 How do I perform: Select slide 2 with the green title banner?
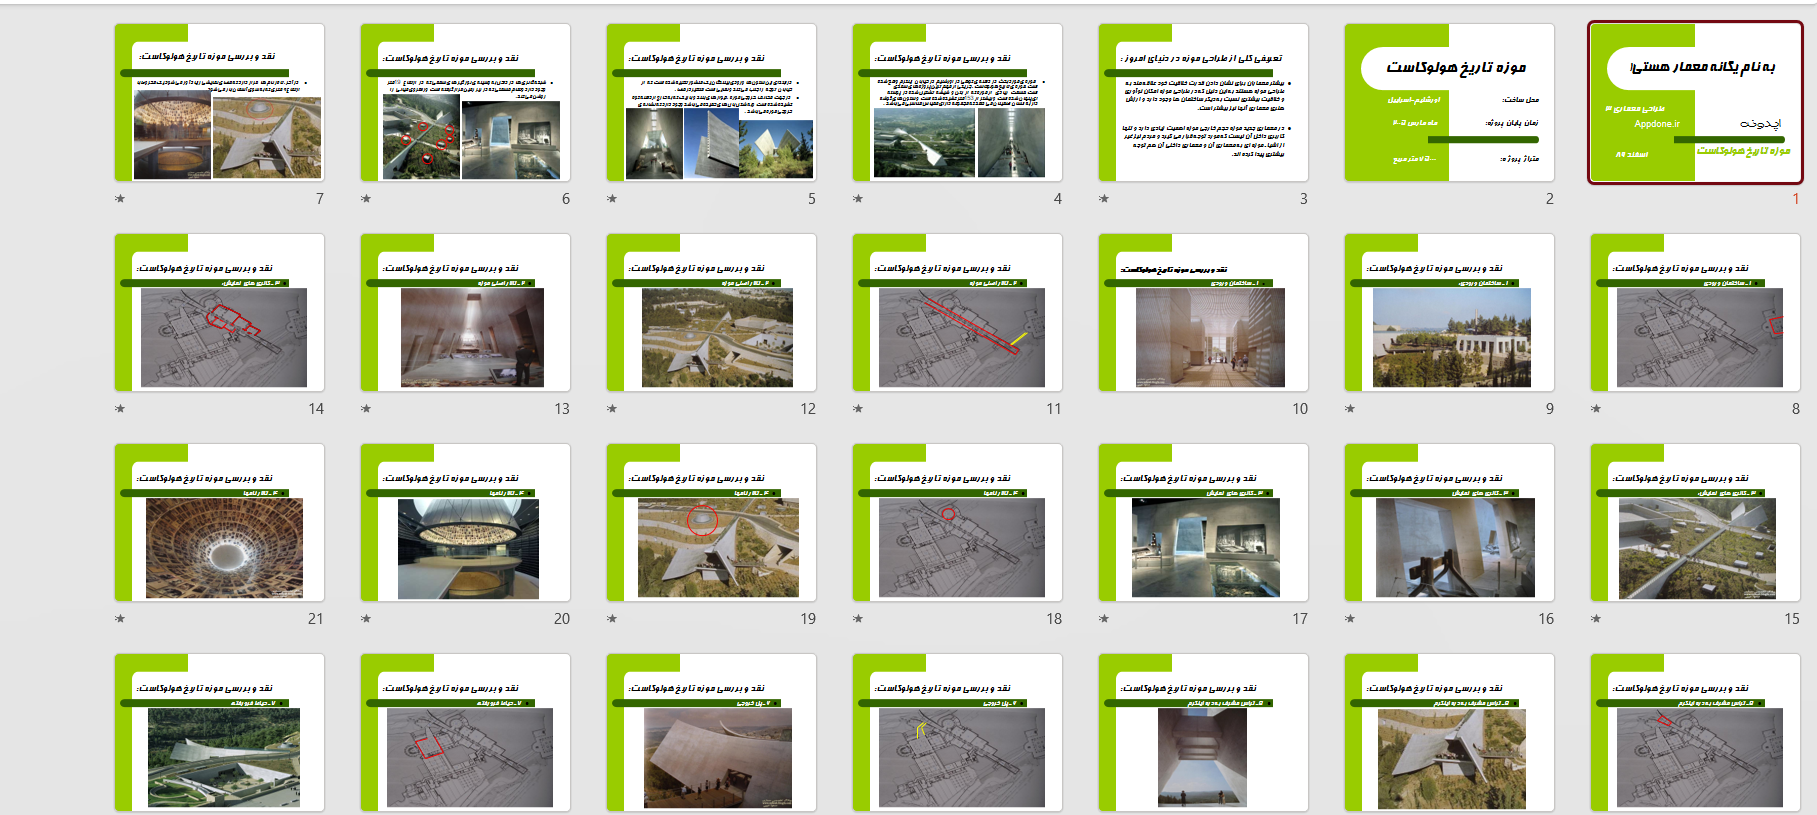[x=1449, y=103]
